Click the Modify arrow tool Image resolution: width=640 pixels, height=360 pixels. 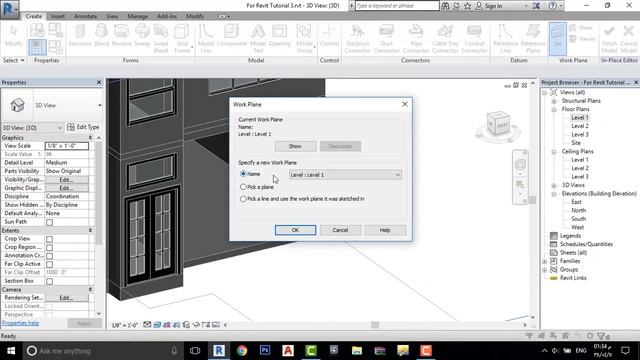(x=13, y=36)
